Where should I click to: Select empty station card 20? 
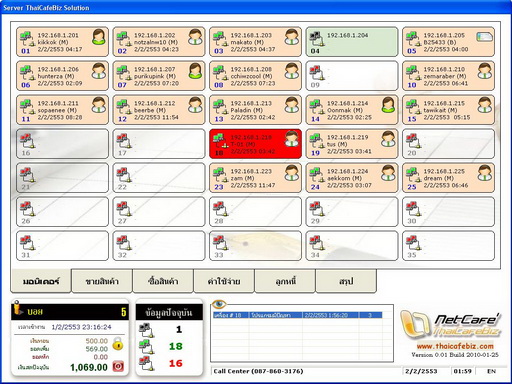click(x=448, y=144)
